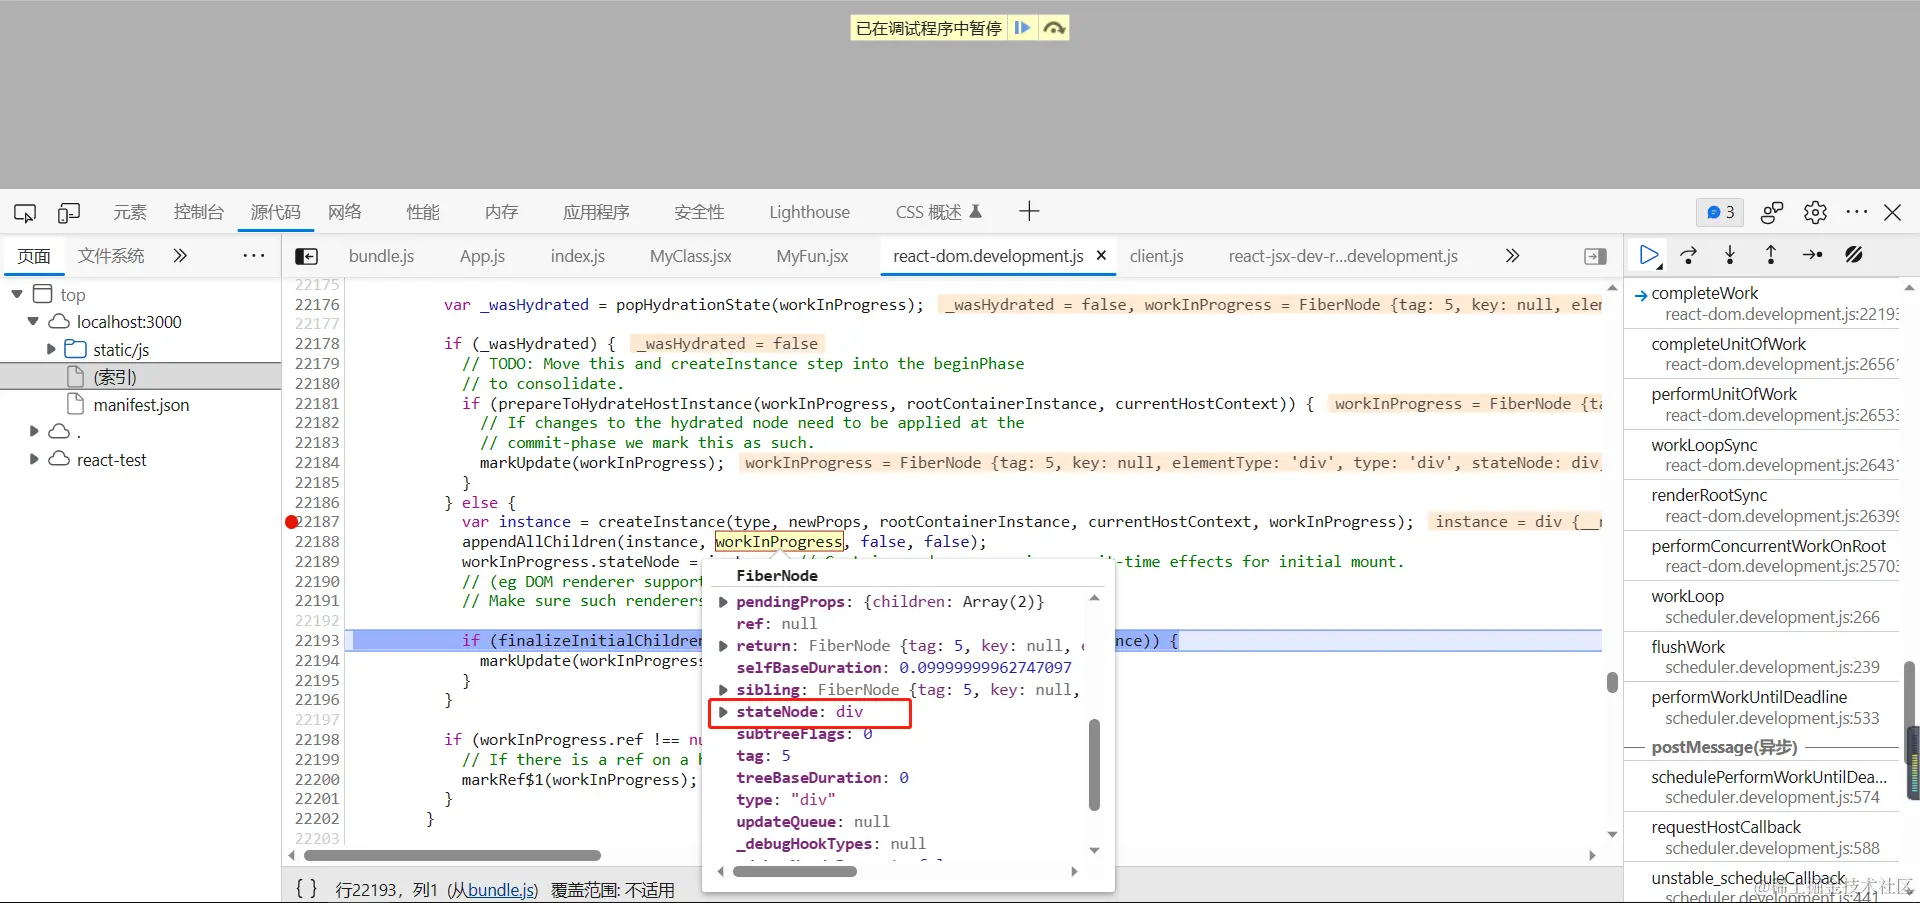The image size is (1920, 903).
Task: Open client.js file tab
Action: coord(1156,256)
